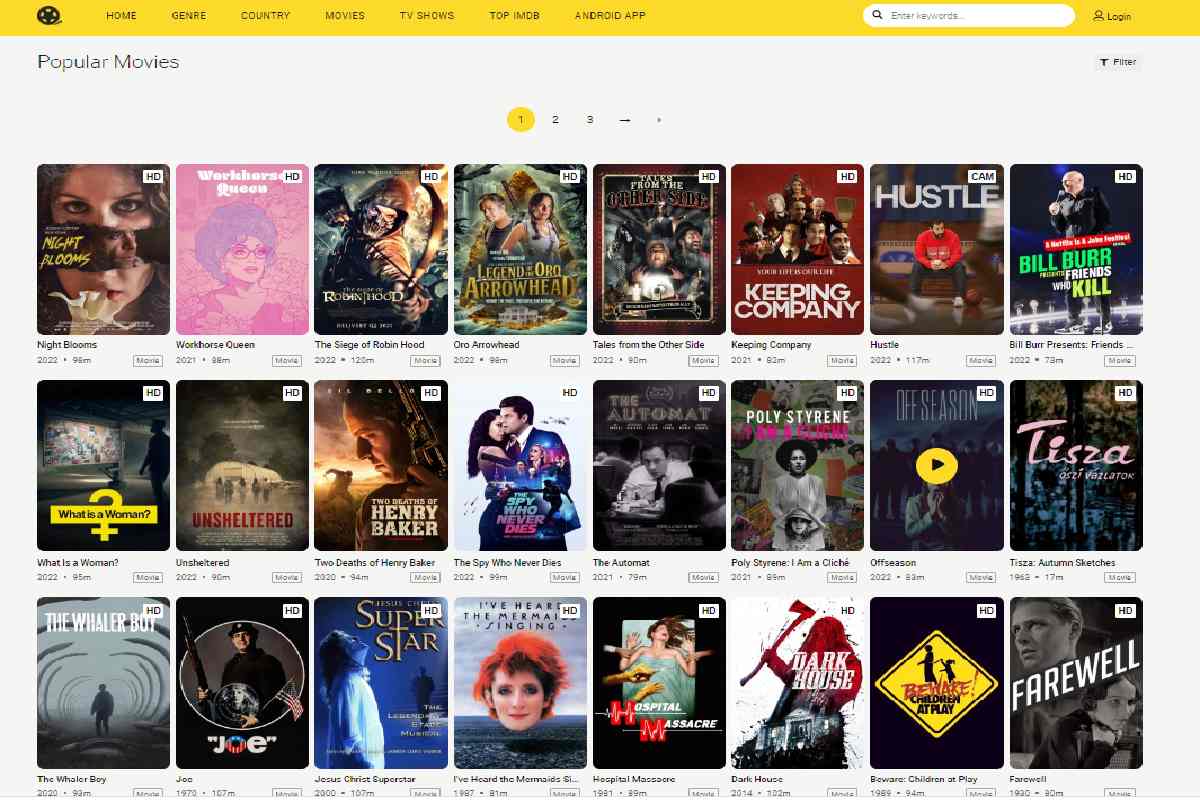1200x800 pixels.
Task: Open the What is a Woman? poster
Action: 103,466
